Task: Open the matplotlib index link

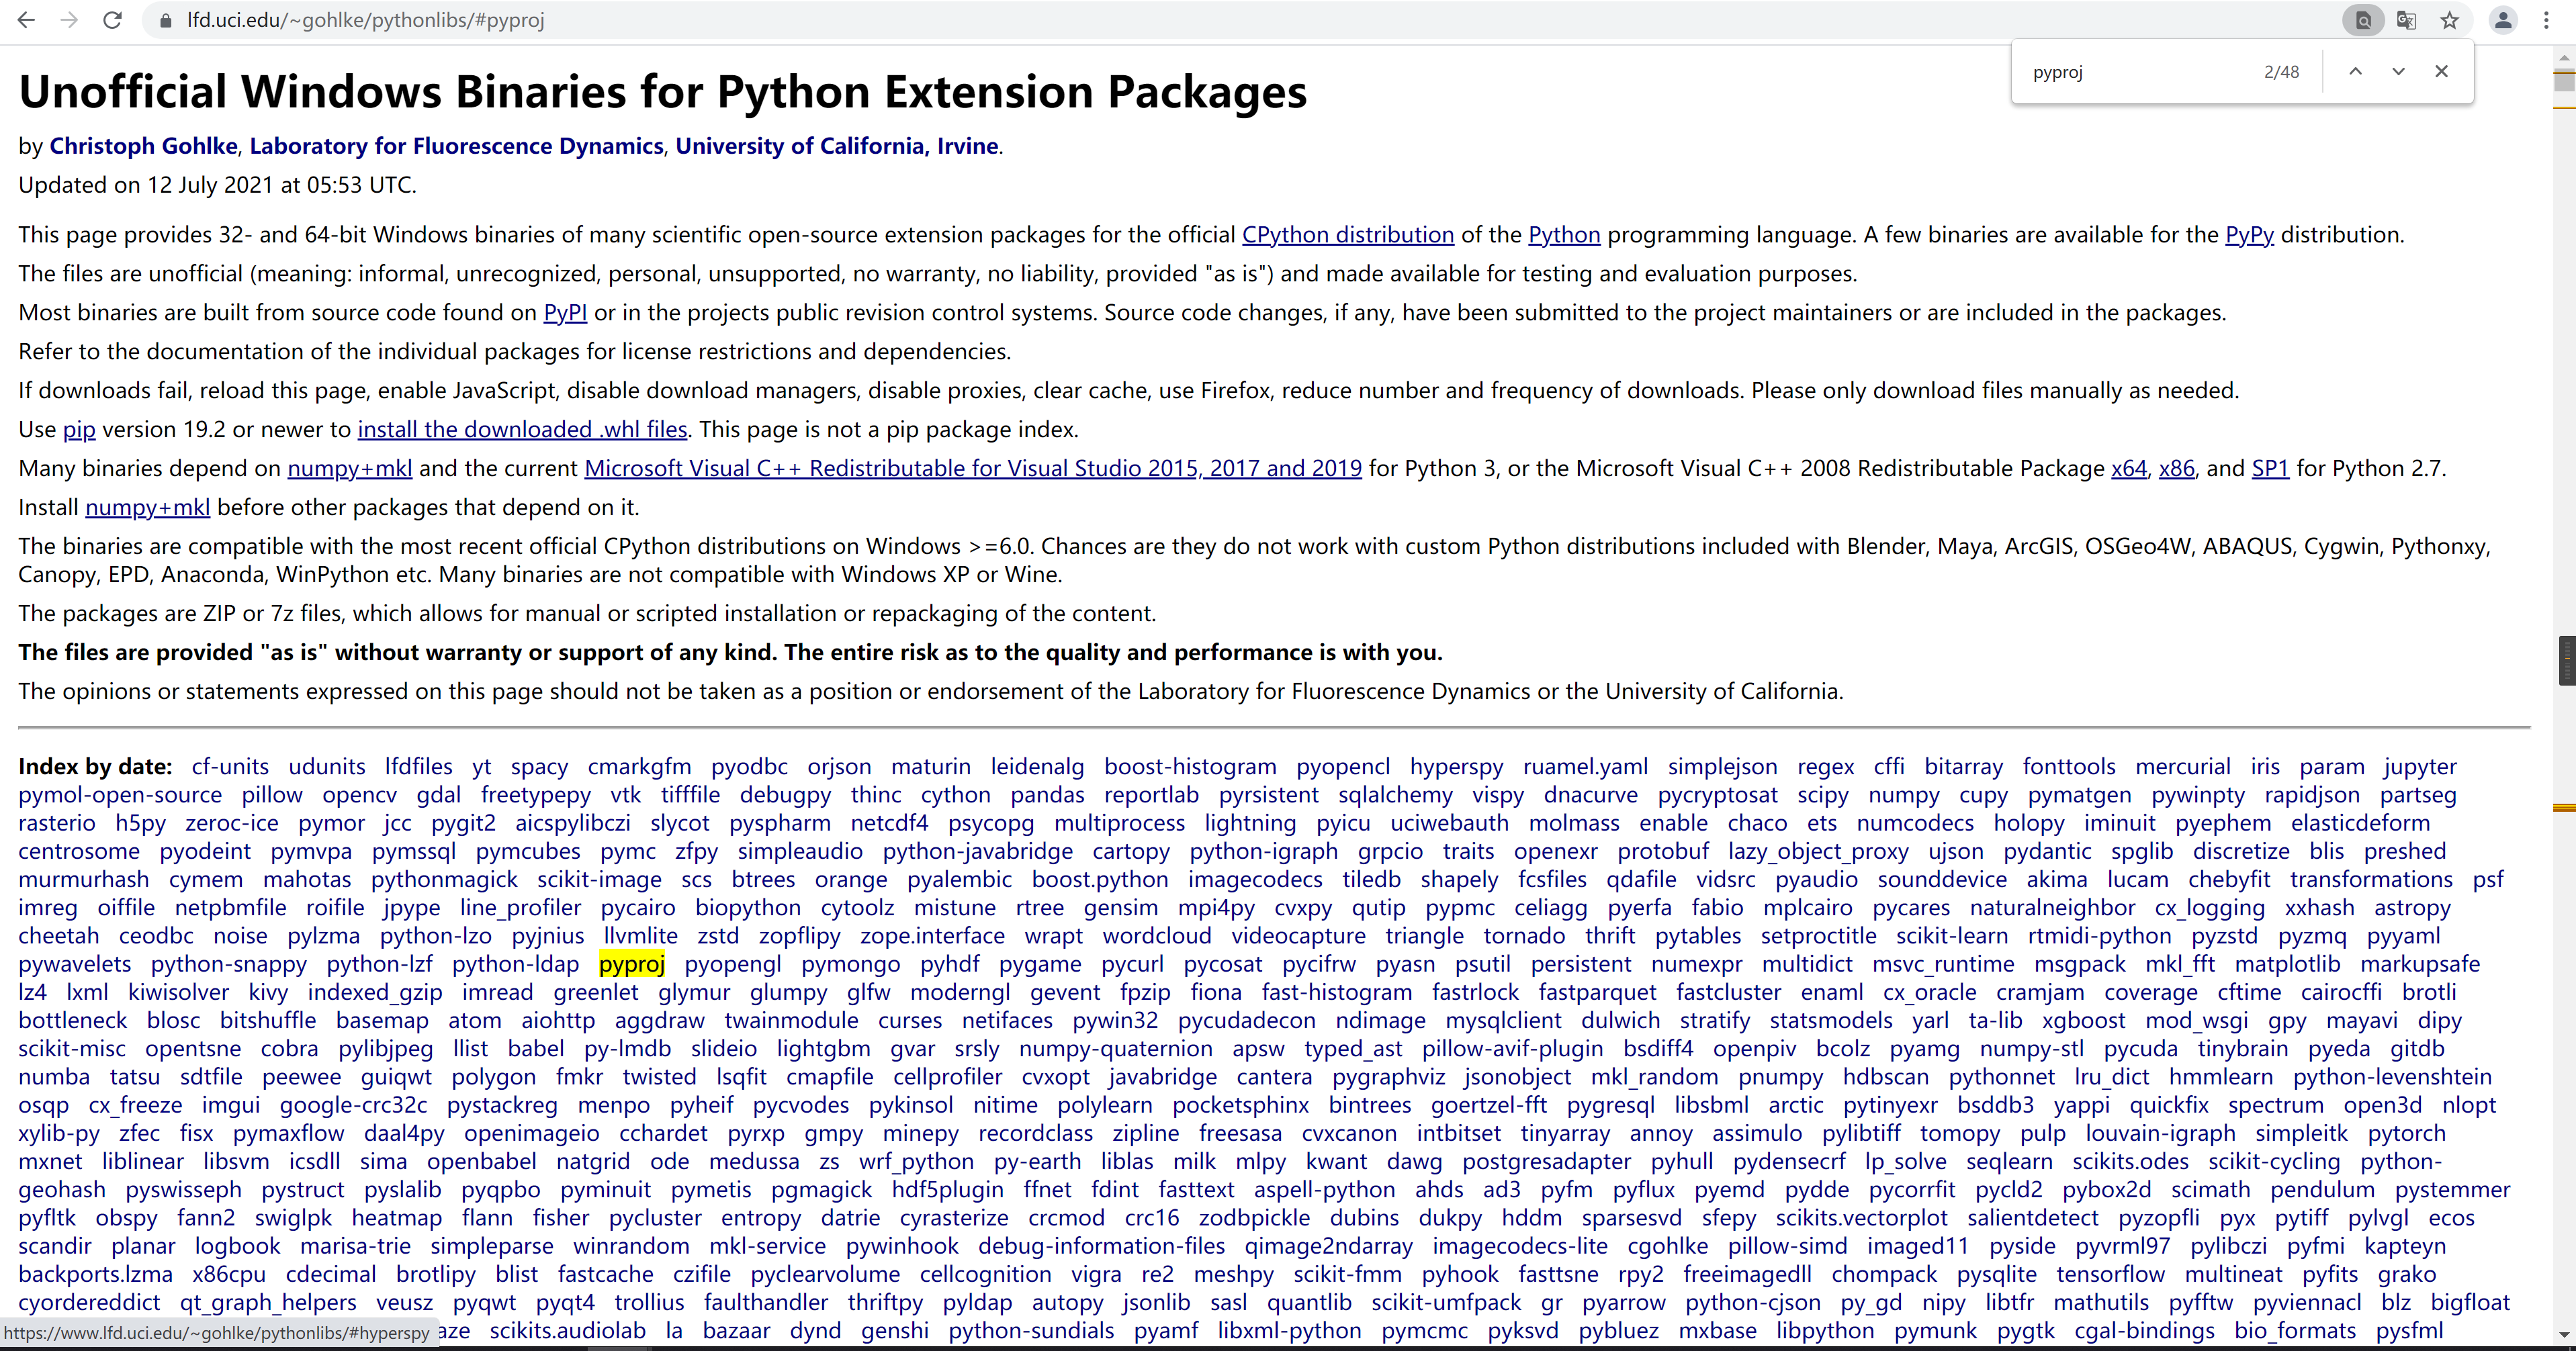Action: [x=2287, y=964]
